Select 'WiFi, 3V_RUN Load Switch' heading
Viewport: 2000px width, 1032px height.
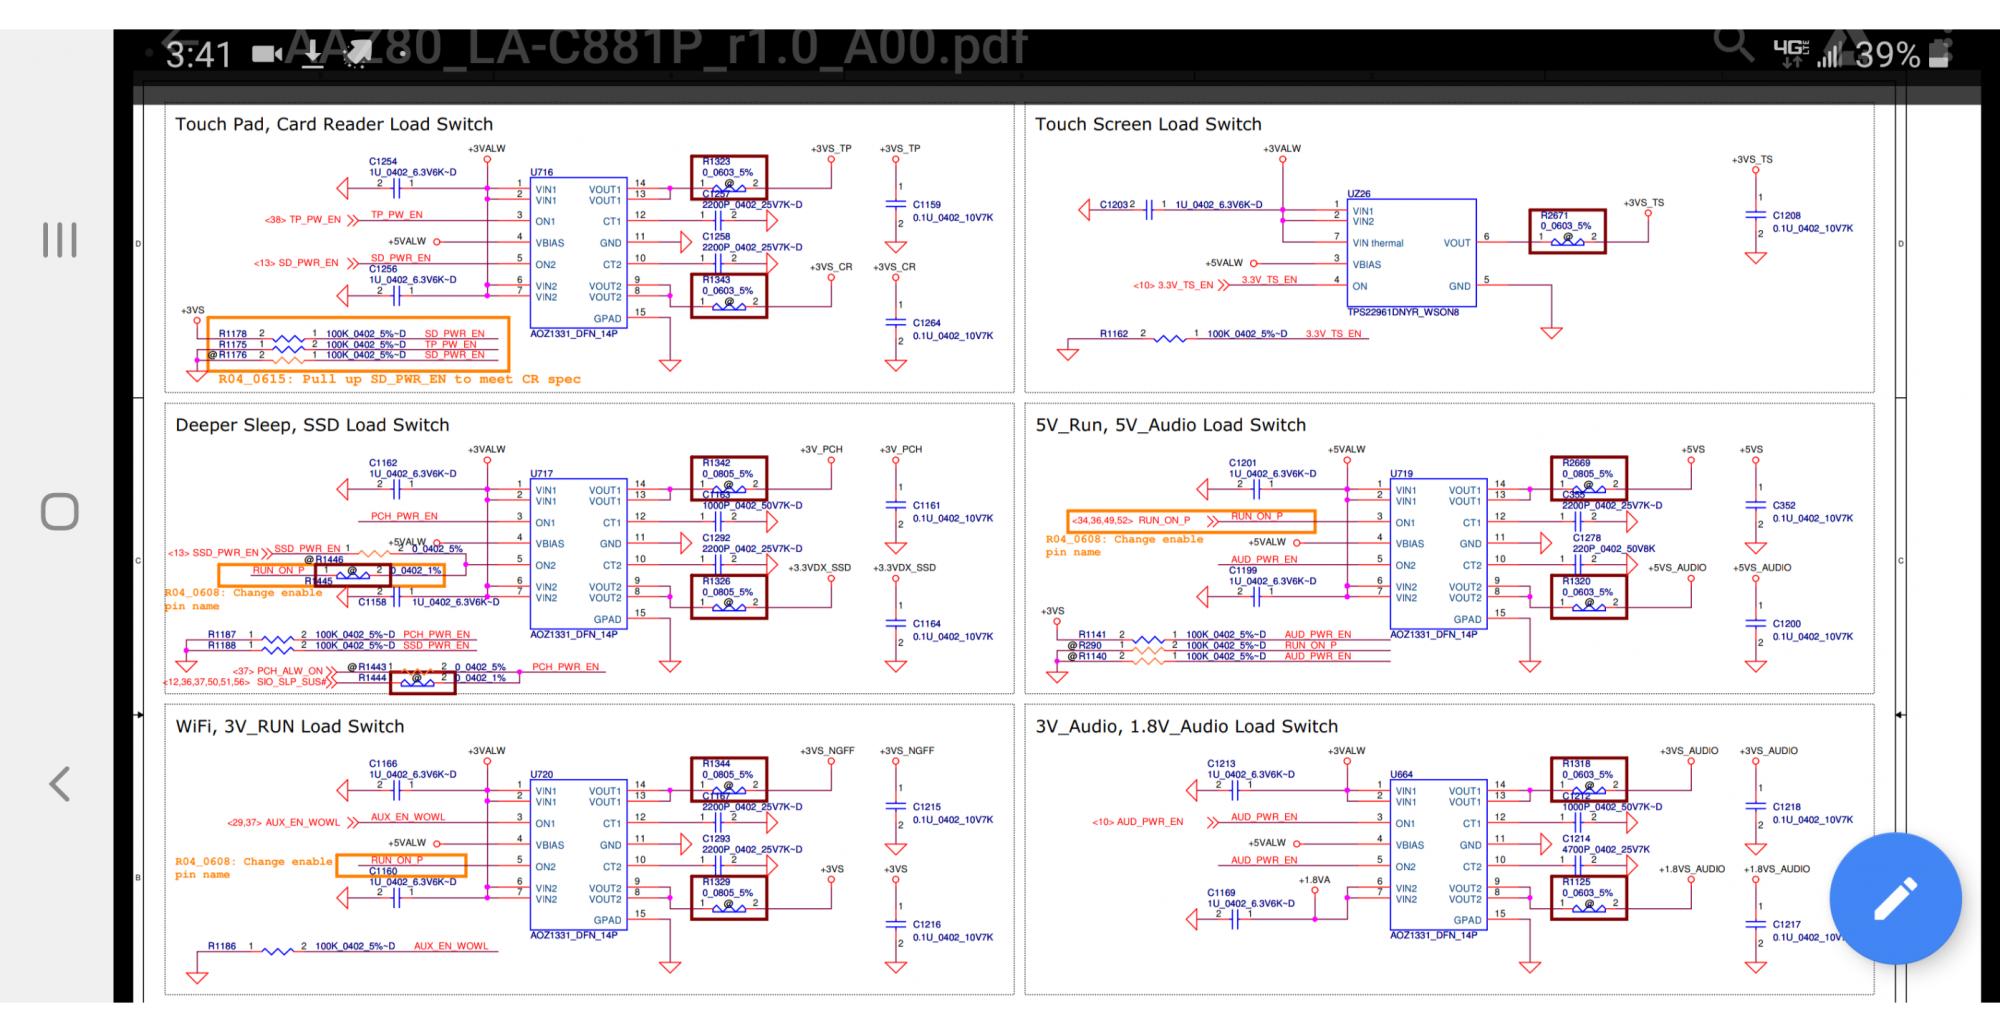point(290,726)
